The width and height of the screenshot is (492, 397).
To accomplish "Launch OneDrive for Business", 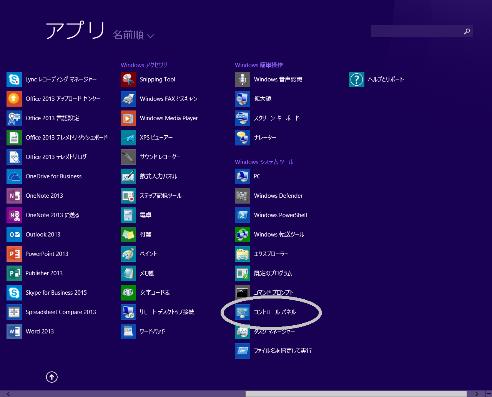I will click(x=44, y=176).
